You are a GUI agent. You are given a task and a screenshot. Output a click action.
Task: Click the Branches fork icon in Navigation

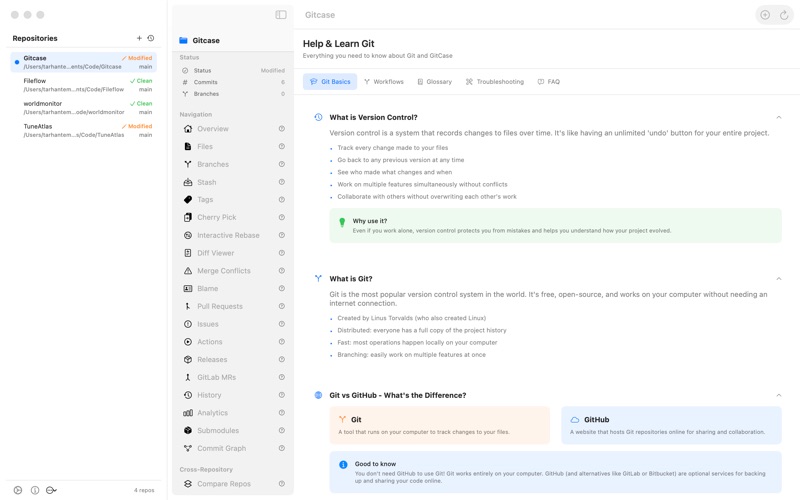pyautogui.click(x=188, y=164)
